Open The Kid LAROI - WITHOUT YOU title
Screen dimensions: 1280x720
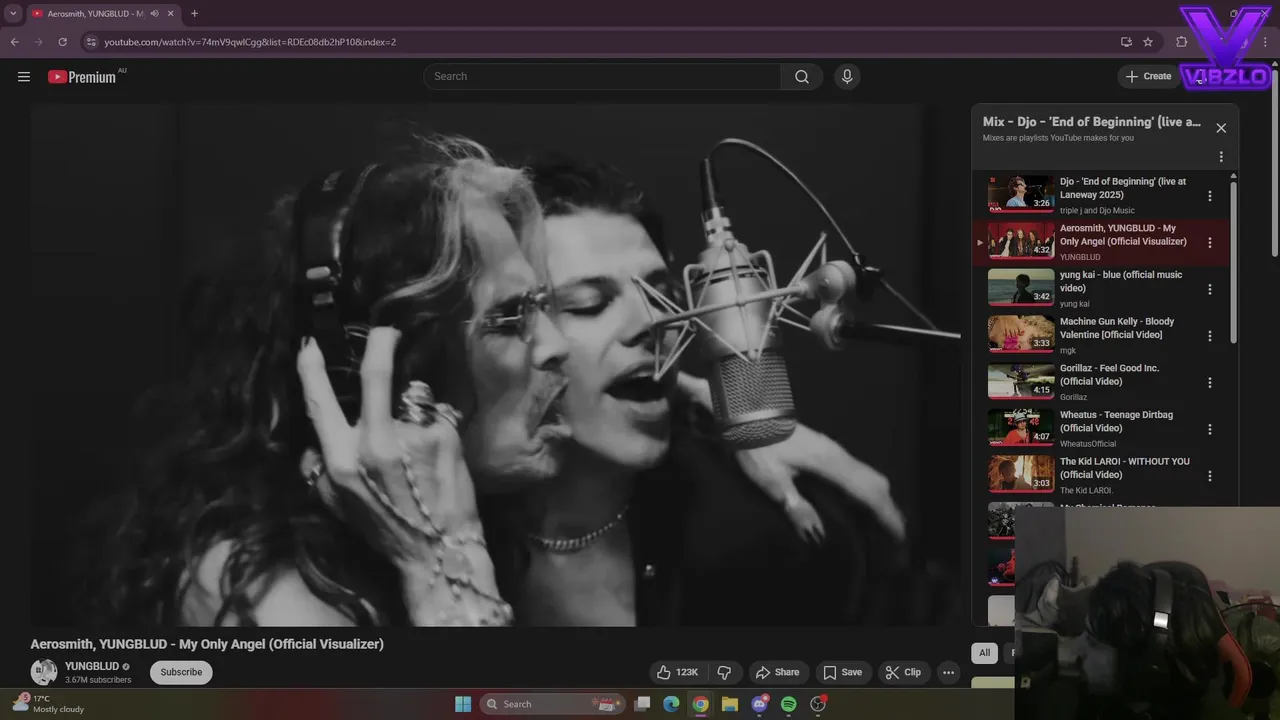(1125, 468)
